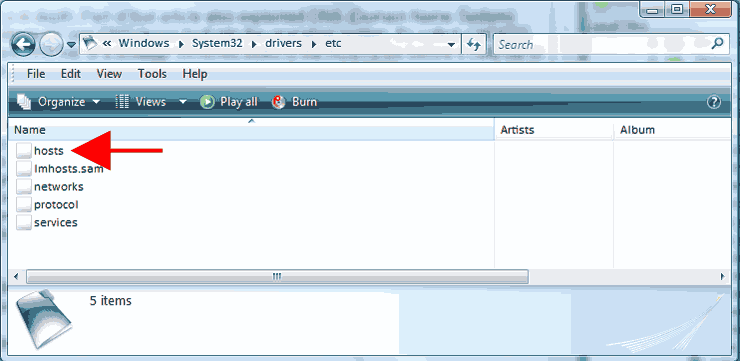The width and height of the screenshot is (740, 361).
Task: Select the services file icon
Action: [x=24, y=222]
